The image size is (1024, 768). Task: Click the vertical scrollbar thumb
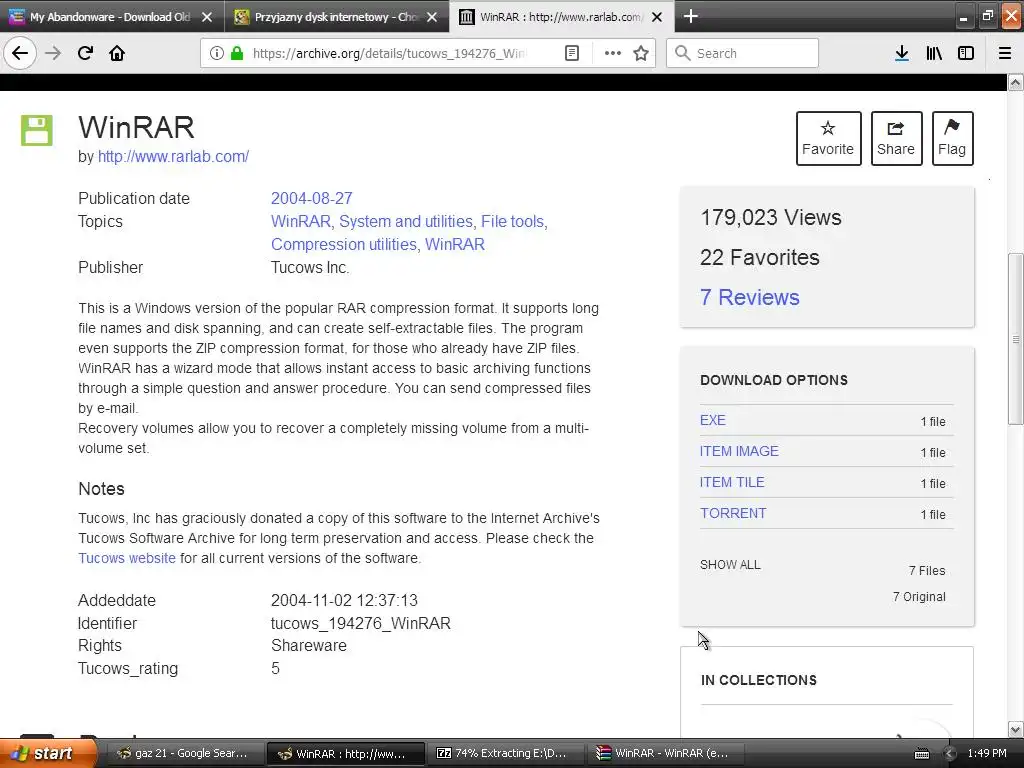pos(1016,339)
